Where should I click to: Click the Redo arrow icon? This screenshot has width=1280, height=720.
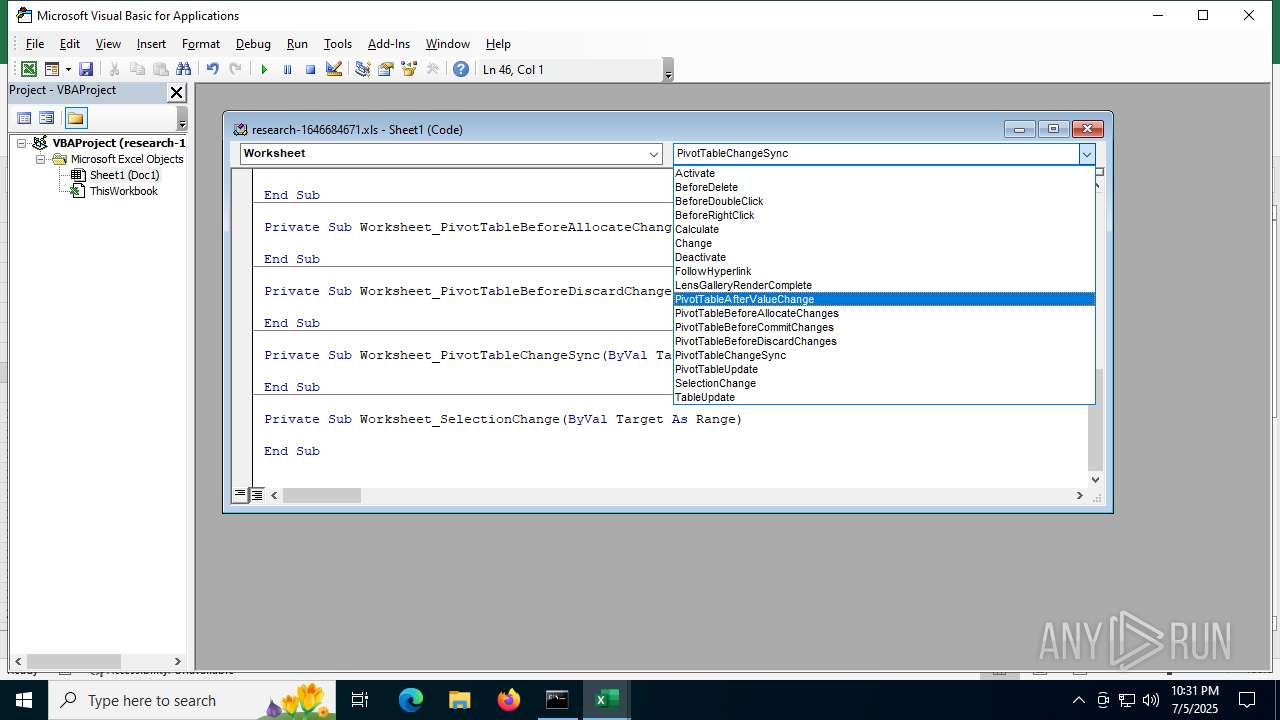point(235,69)
